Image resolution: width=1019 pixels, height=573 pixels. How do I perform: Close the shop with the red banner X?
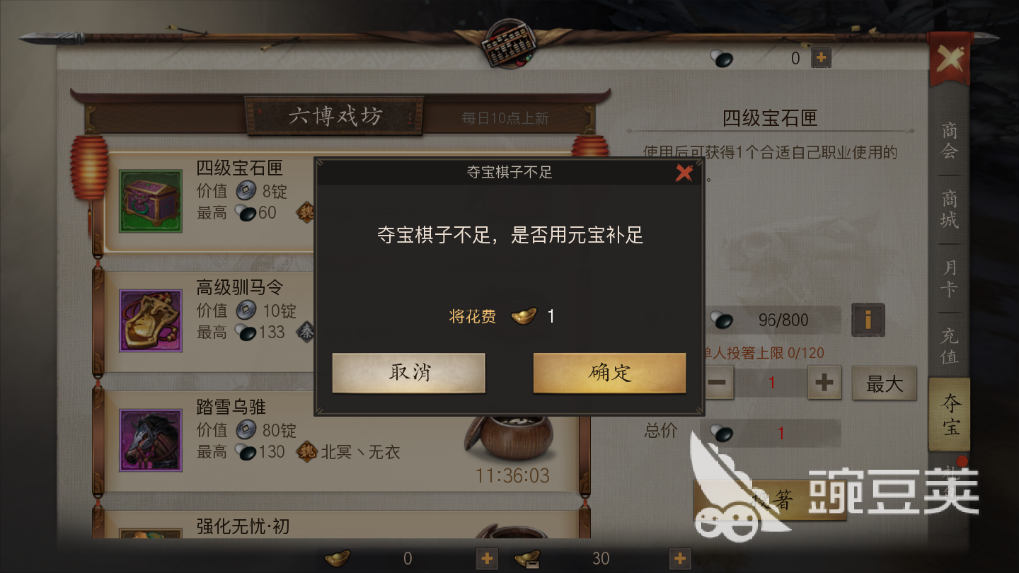pyautogui.click(x=950, y=60)
